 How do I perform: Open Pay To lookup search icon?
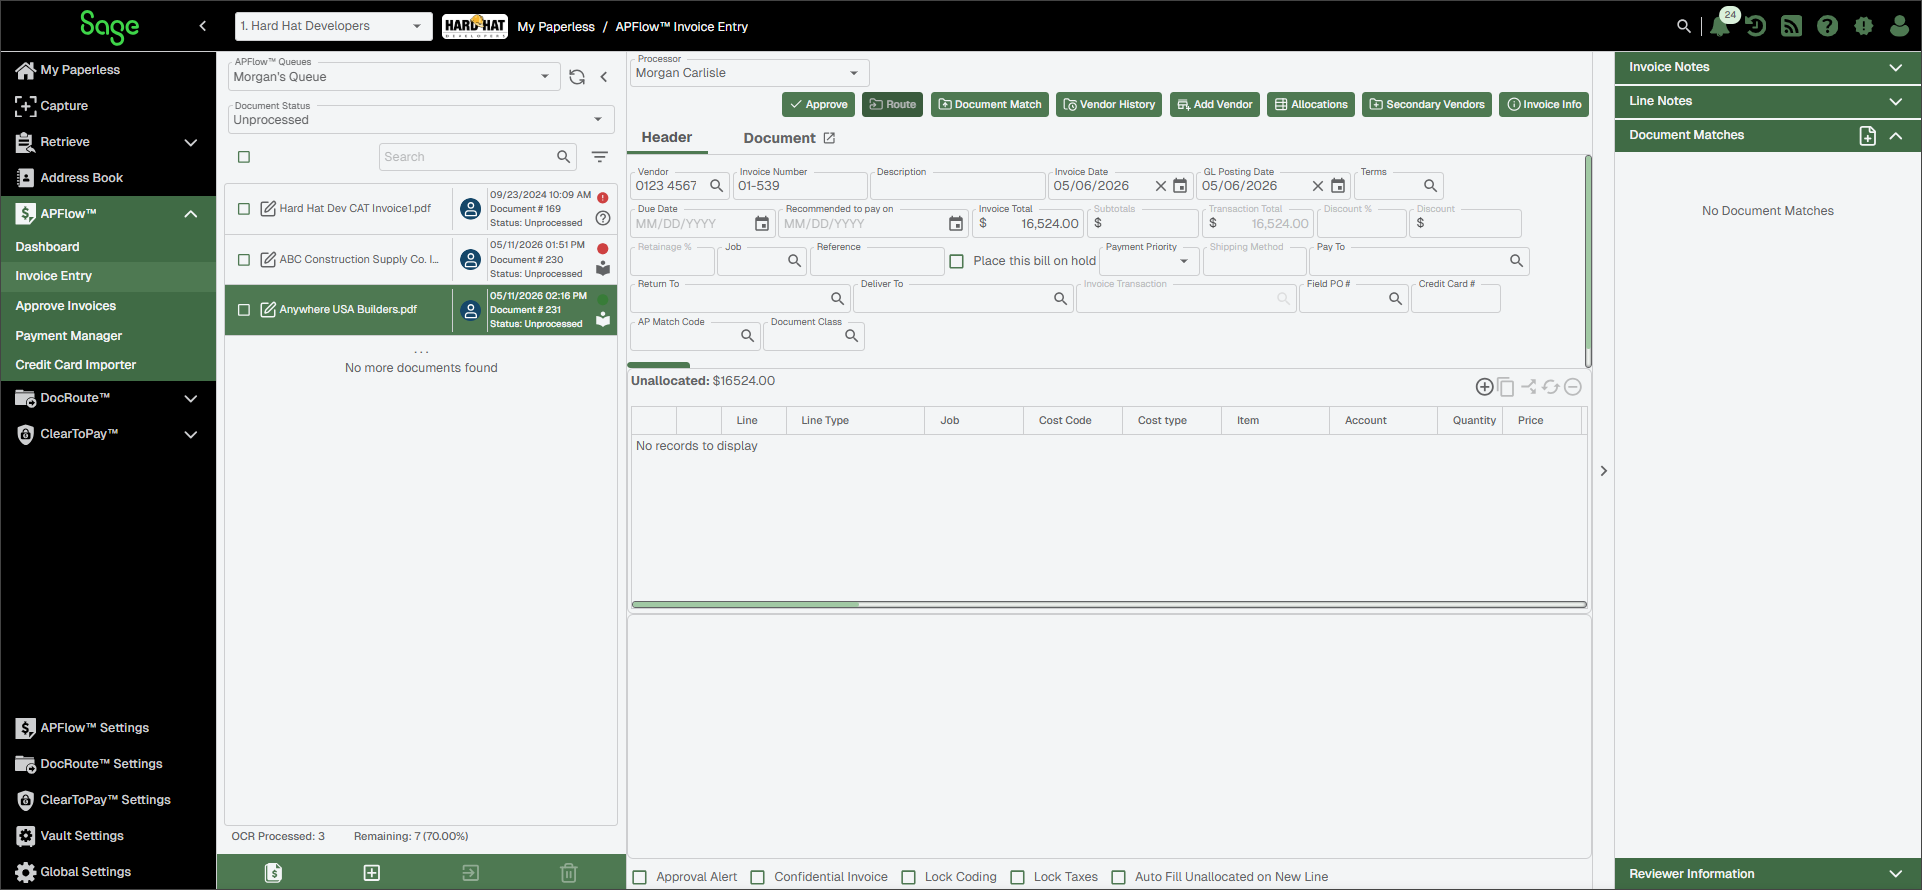[1517, 261]
